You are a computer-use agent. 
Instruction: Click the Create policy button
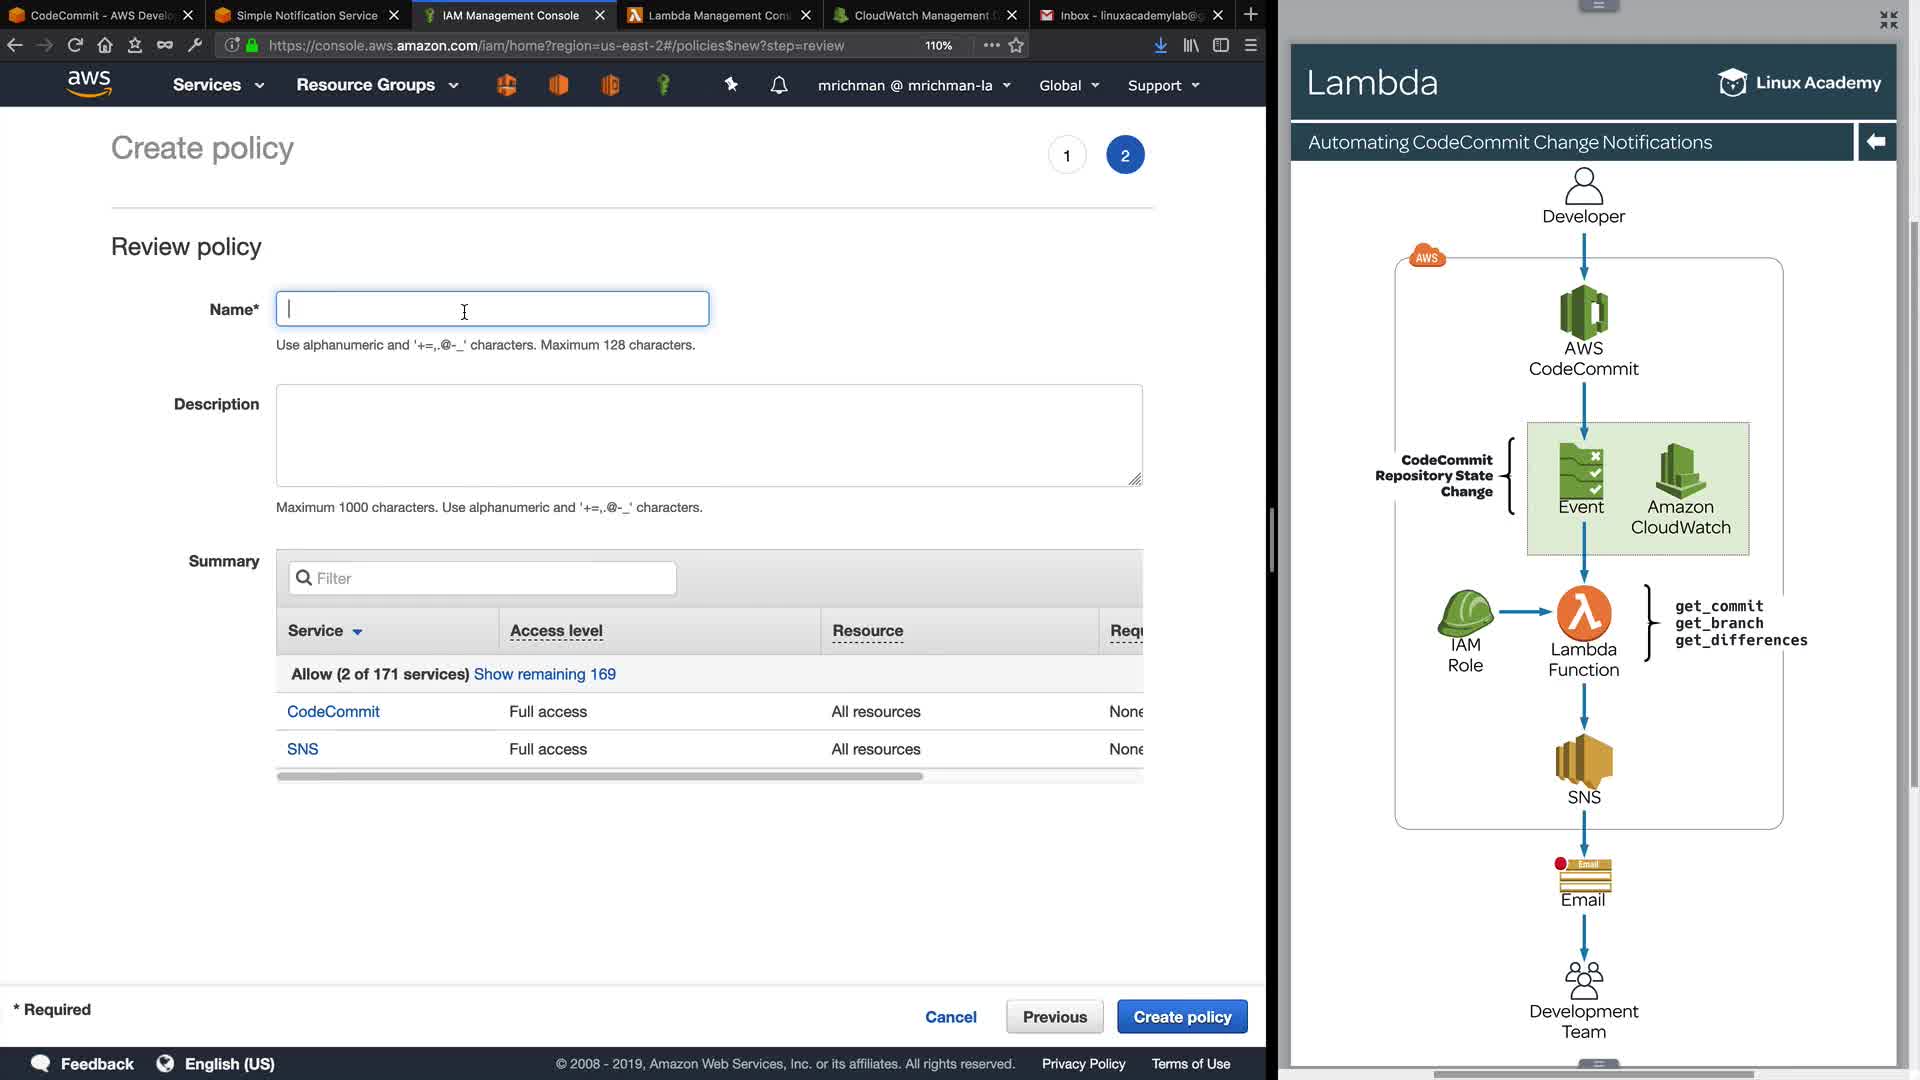tap(1182, 1017)
